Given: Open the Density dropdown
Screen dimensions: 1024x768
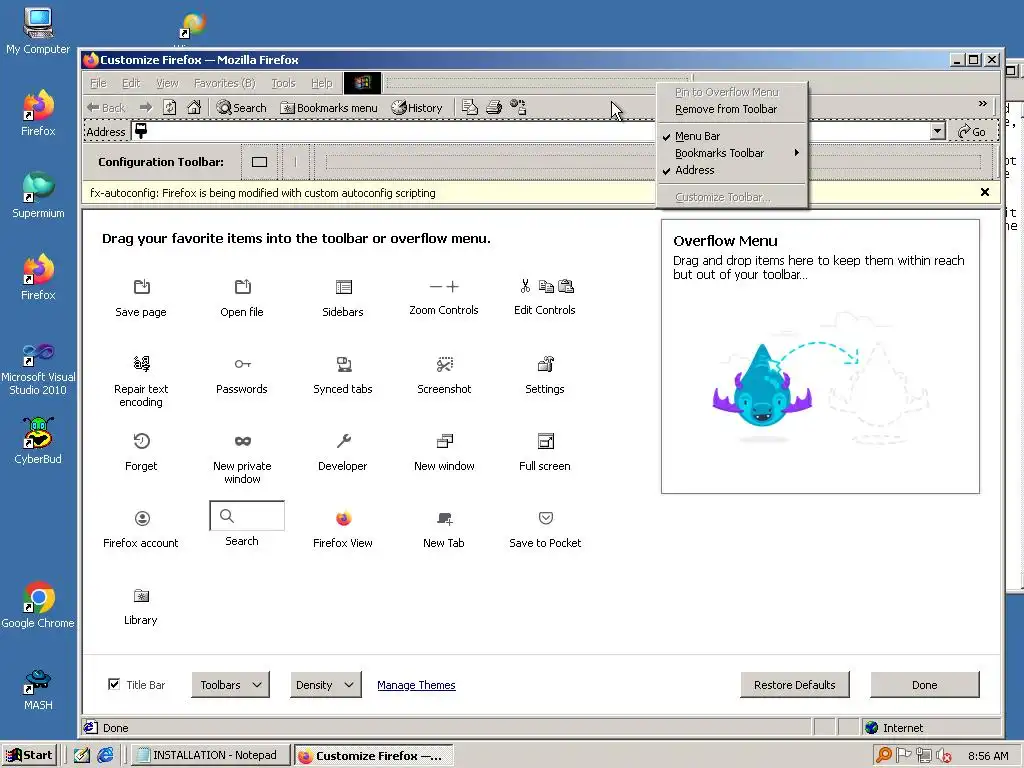Looking at the screenshot, I should 325,684.
